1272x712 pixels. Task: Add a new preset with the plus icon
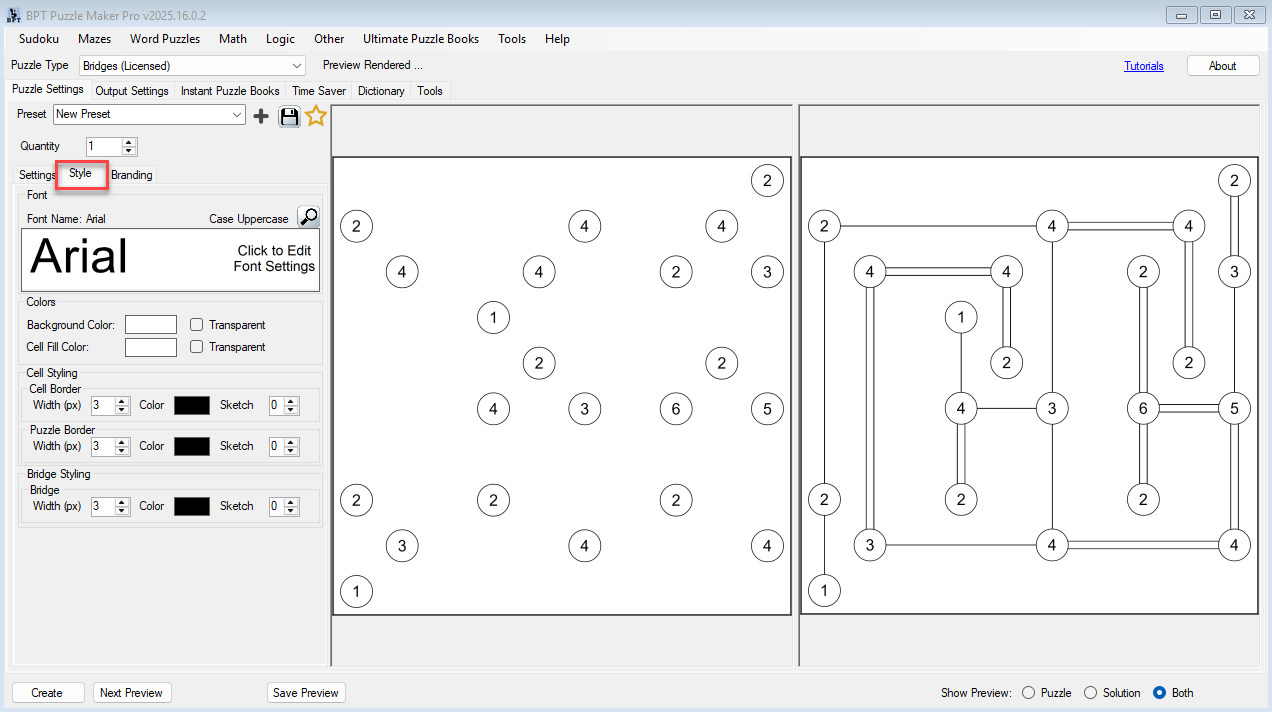tap(261, 115)
